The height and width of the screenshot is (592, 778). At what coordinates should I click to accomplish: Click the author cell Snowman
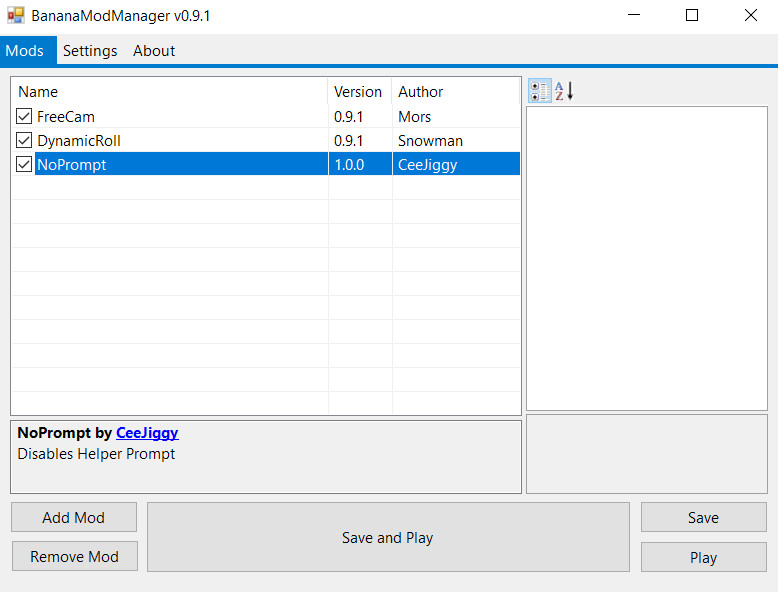click(x=430, y=140)
